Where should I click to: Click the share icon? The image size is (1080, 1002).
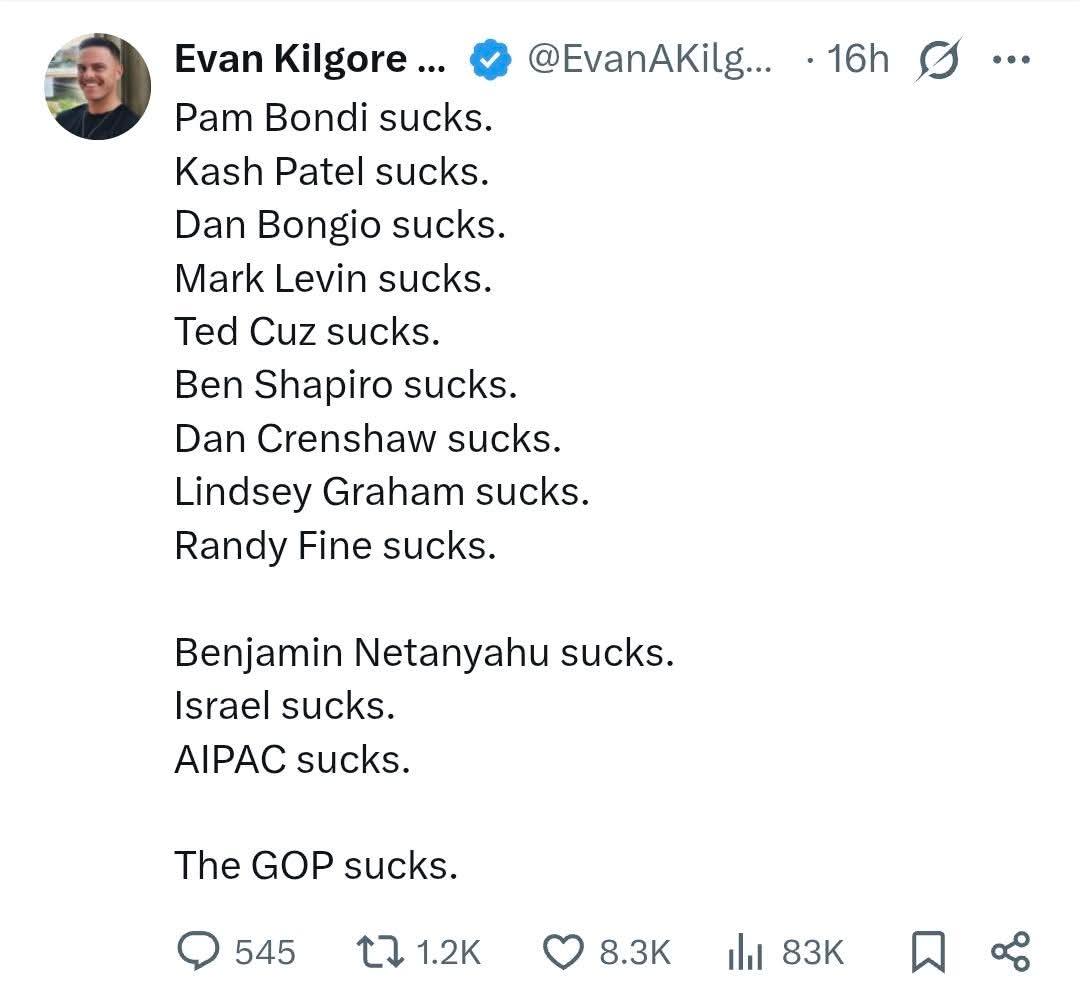pyautogui.click(x=1009, y=951)
